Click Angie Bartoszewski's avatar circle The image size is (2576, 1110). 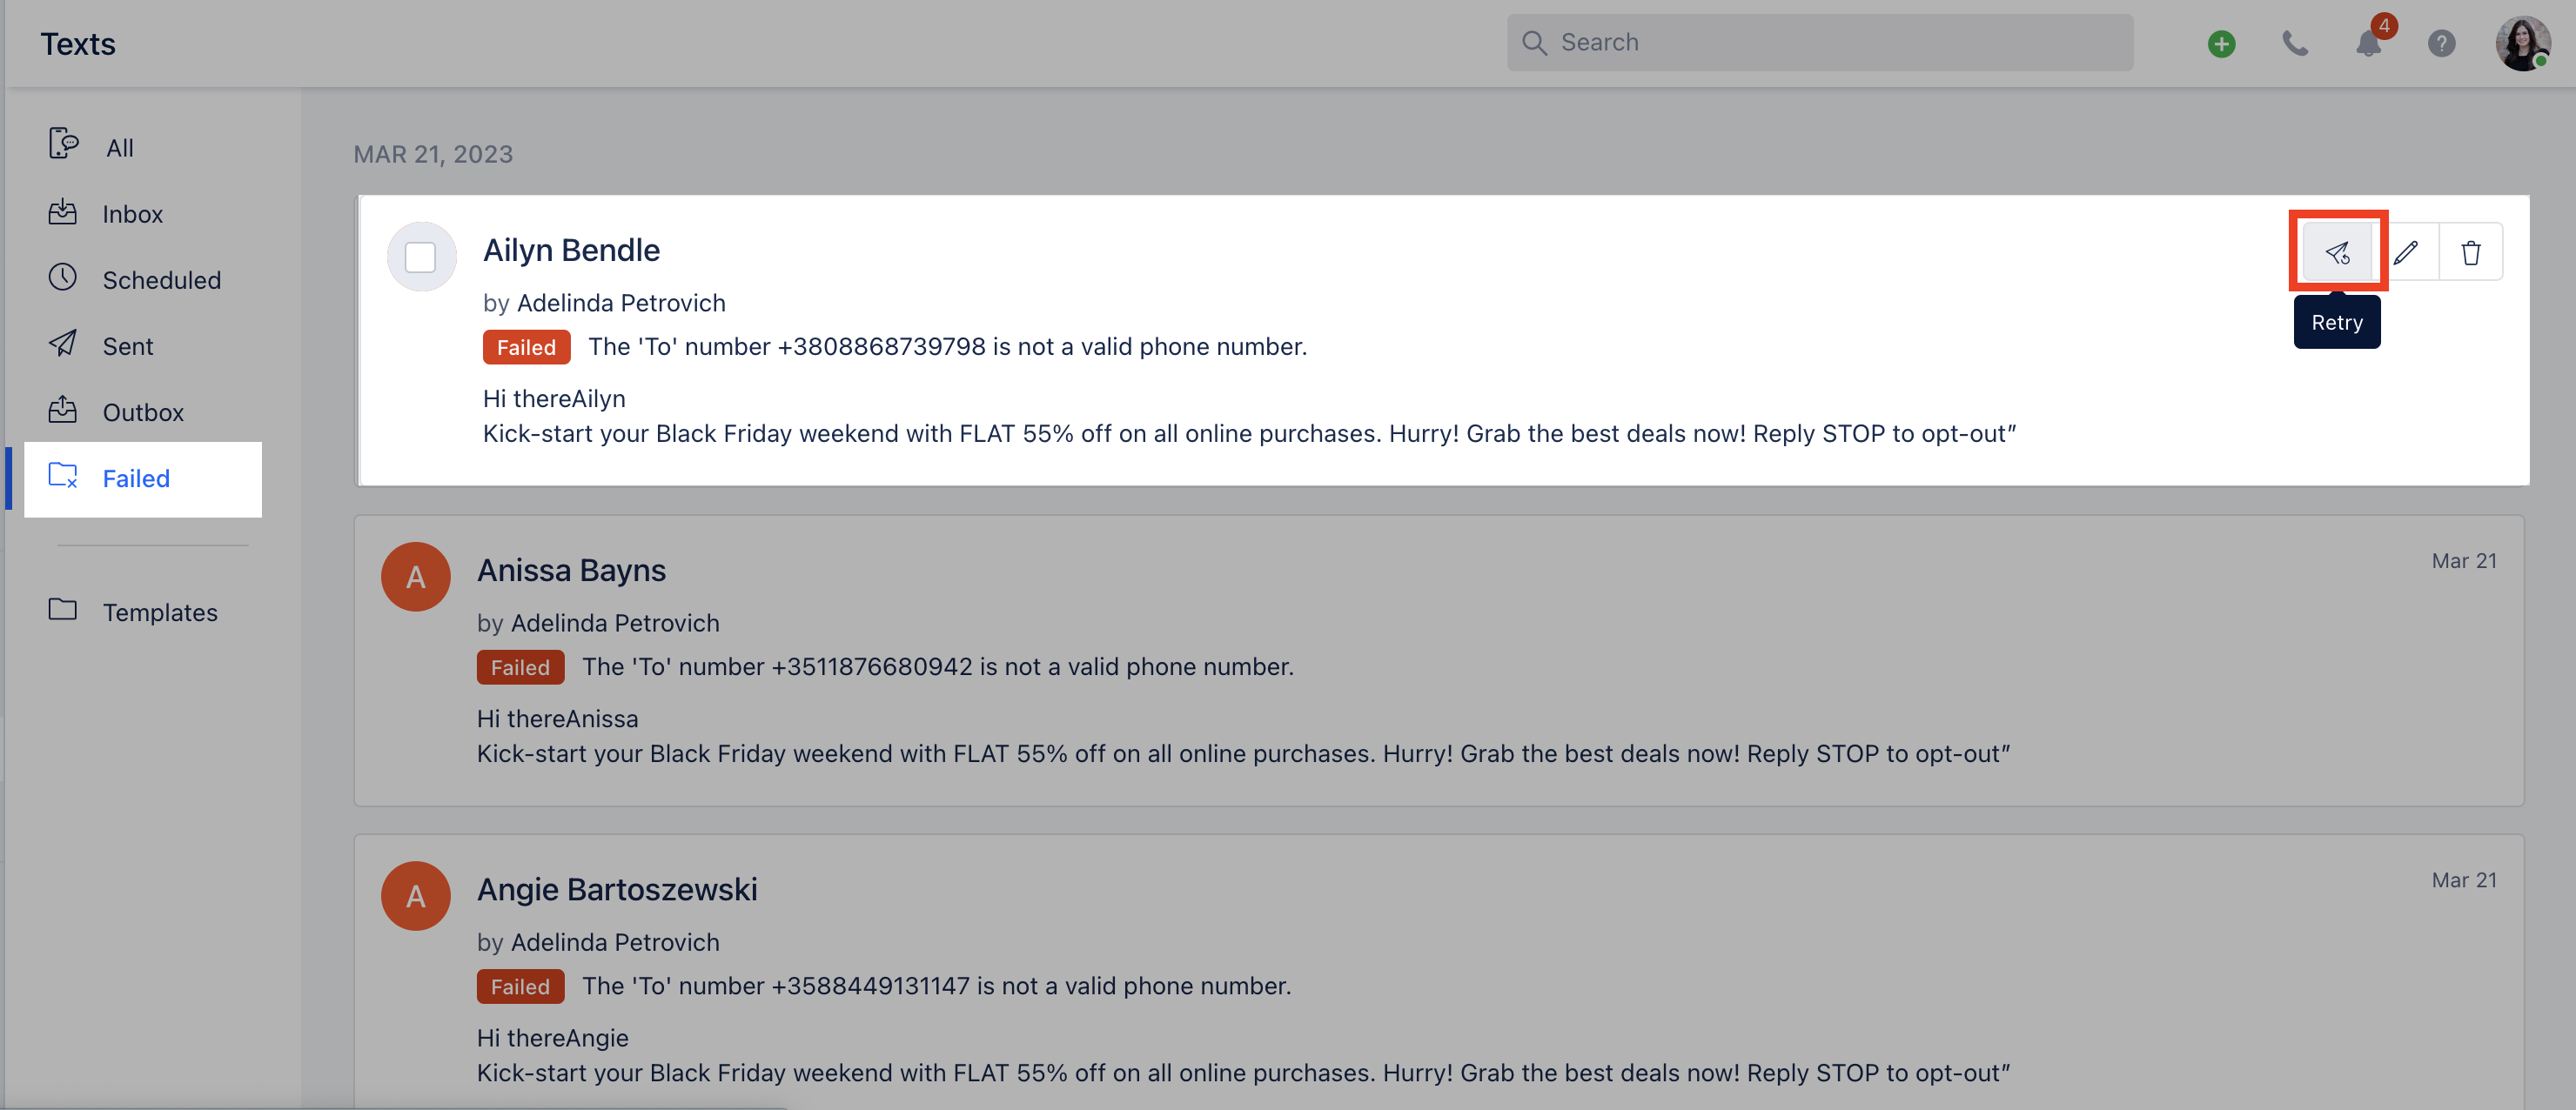click(x=415, y=895)
